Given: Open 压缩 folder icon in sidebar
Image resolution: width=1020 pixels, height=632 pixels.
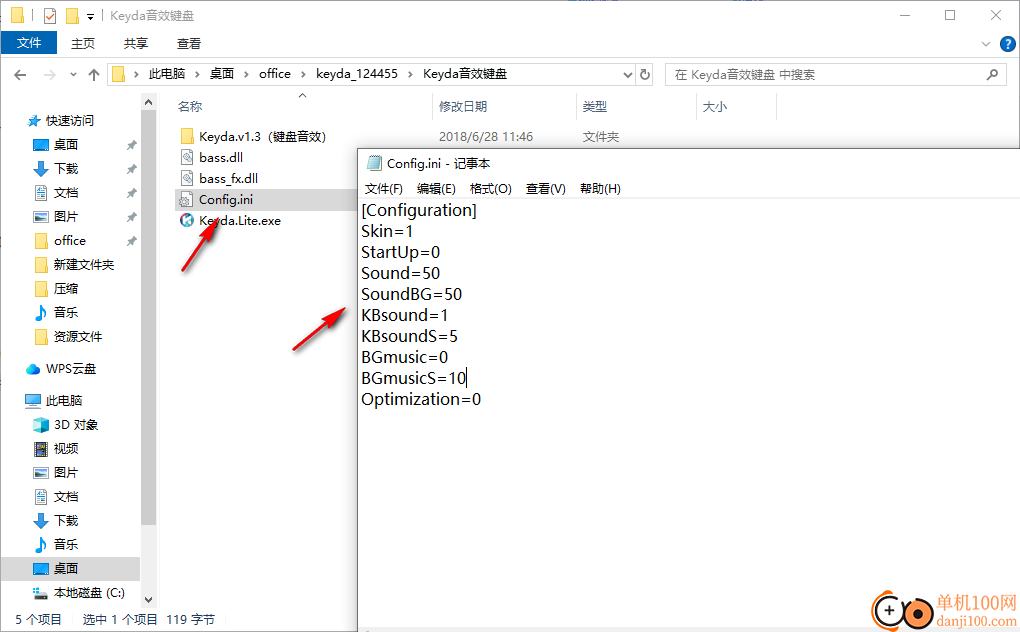Looking at the screenshot, I should point(41,289).
